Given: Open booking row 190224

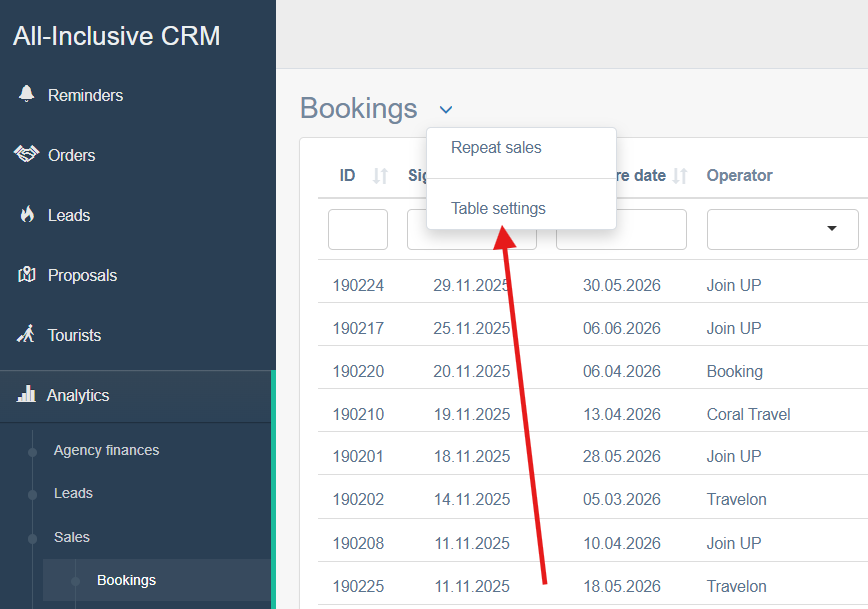Looking at the screenshot, I should [x=358, y=285].
